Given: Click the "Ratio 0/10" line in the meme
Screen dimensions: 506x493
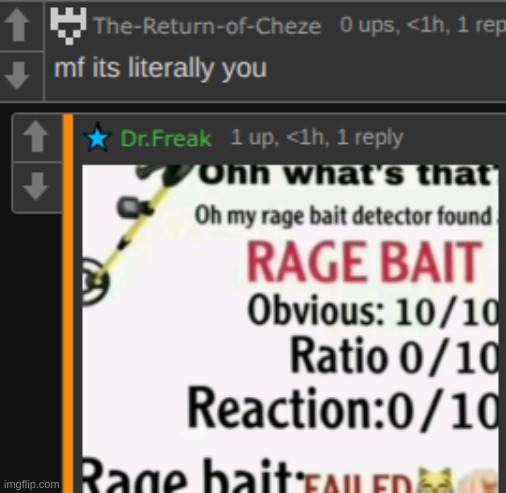Looking at the screenshot, I should click(395, 356).
